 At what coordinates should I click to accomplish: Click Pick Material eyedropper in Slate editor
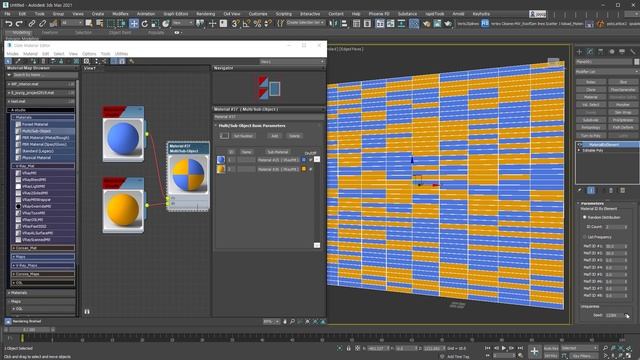[x=18, y=61]
